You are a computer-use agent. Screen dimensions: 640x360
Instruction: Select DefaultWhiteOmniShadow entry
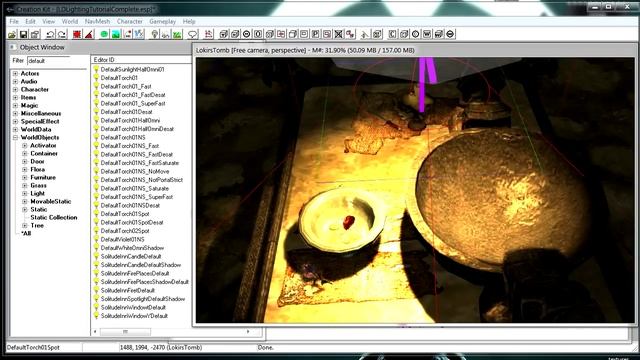pos(132,248)
